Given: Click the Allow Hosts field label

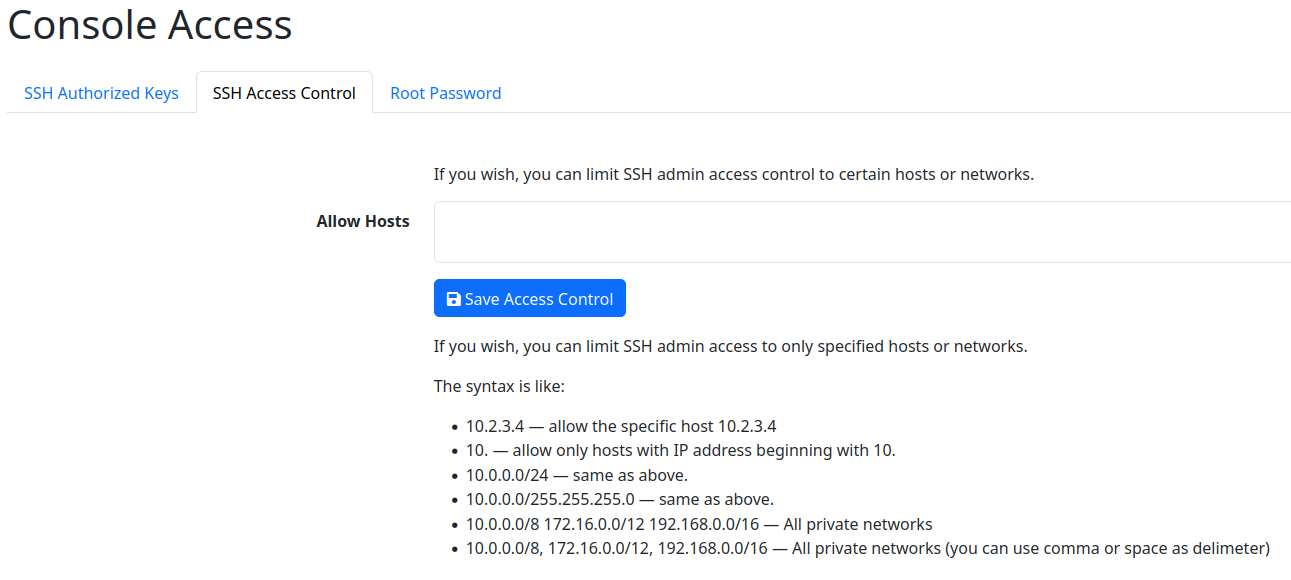Looking at the screenshot, I should (362, 221).
